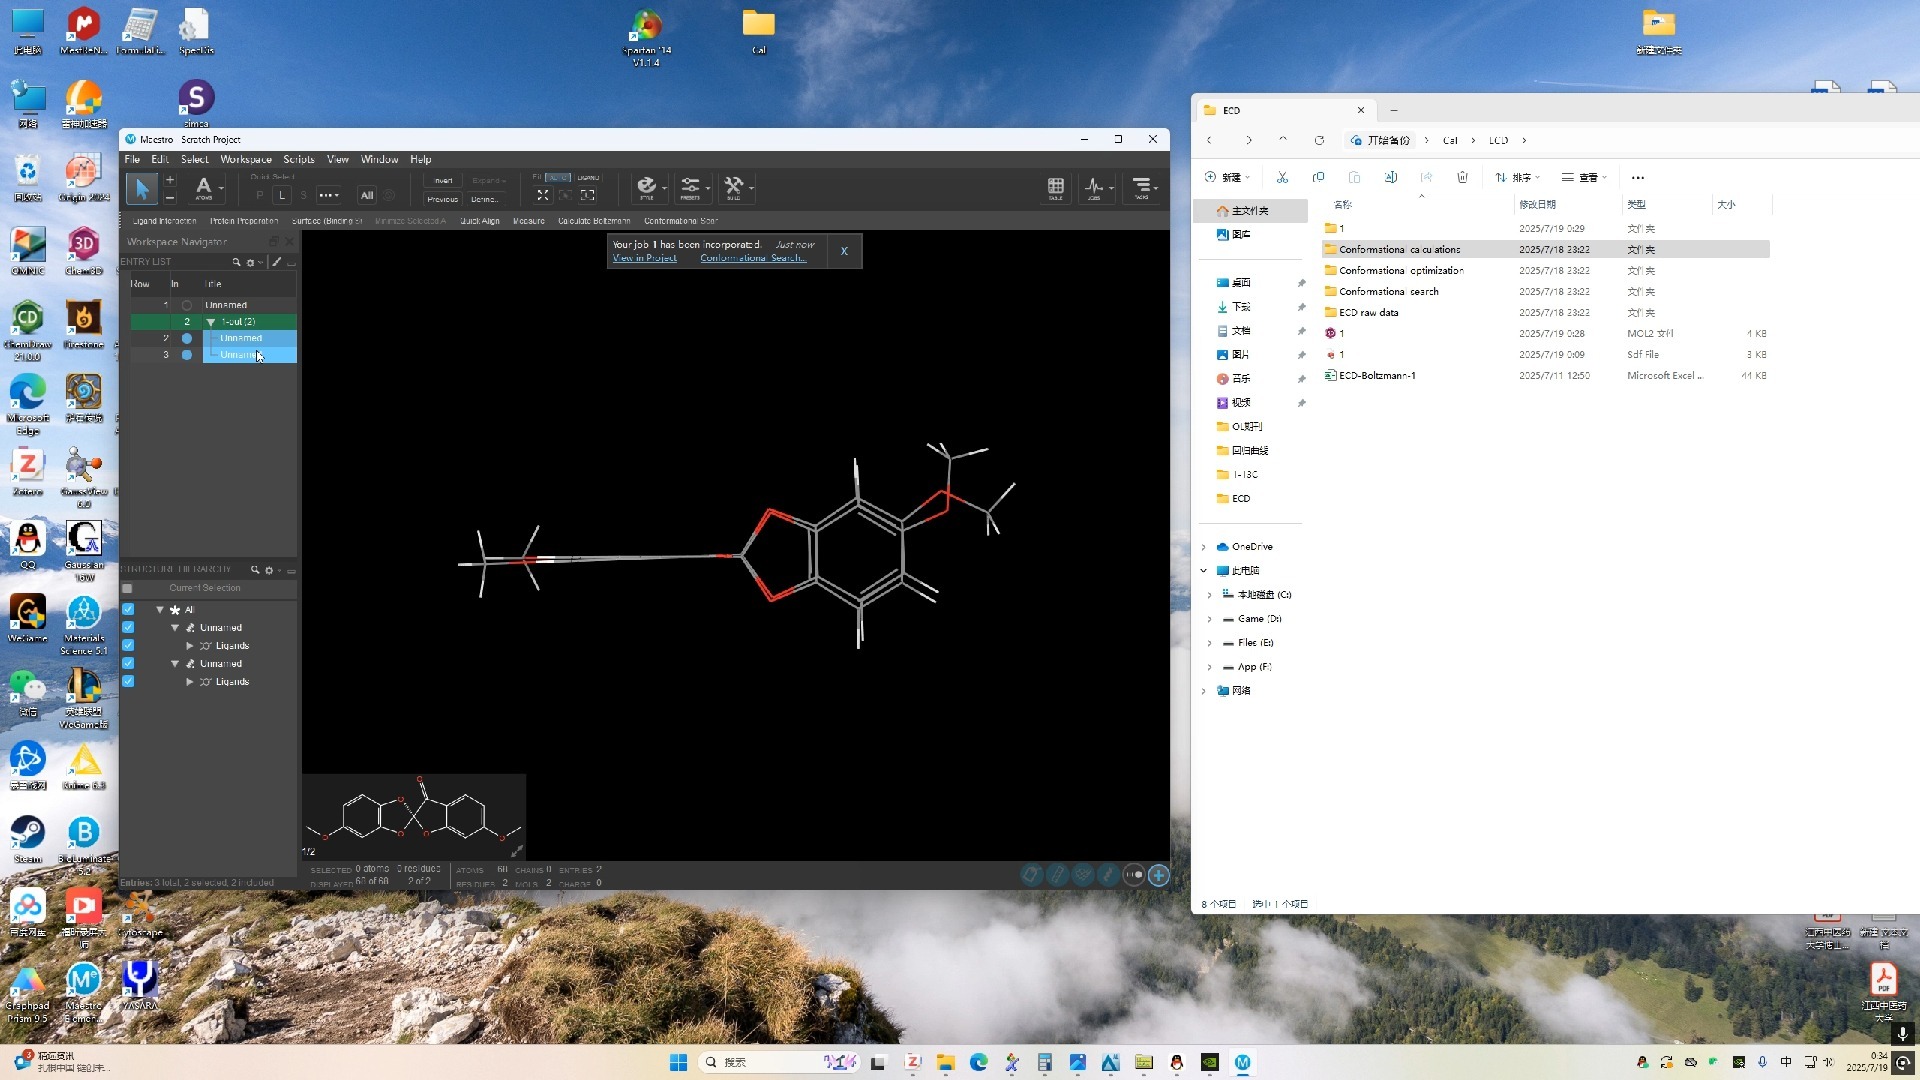Open the Build tools icon
This screenshot has height=1080, width=1920.
point(734,186)
